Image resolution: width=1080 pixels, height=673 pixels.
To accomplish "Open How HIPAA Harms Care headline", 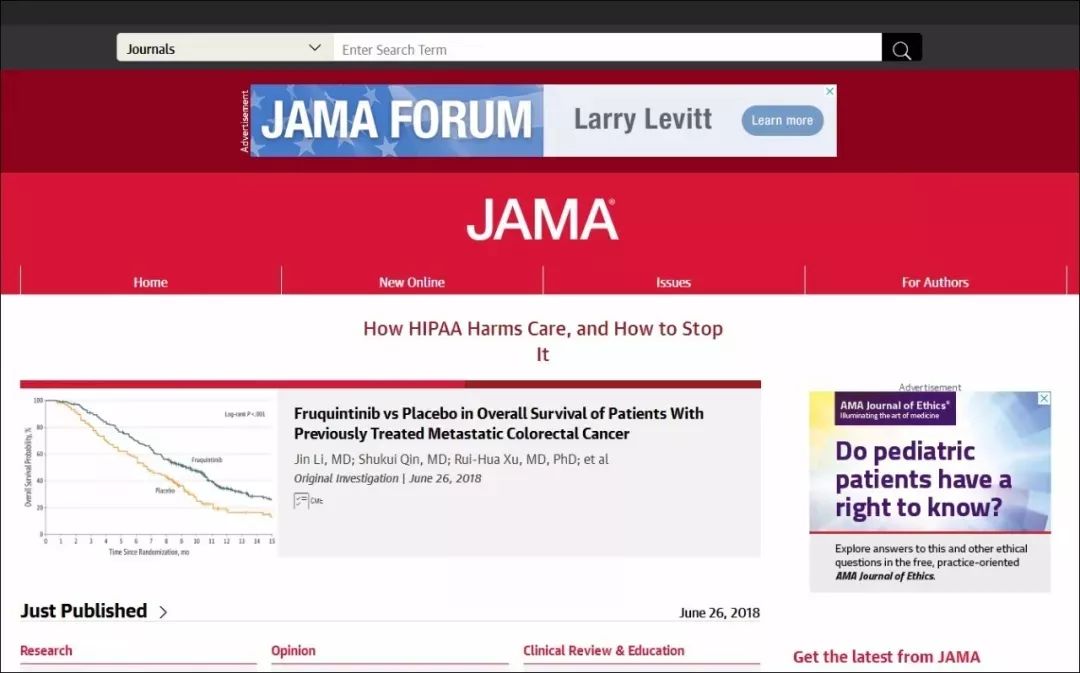I will (543, 341).
